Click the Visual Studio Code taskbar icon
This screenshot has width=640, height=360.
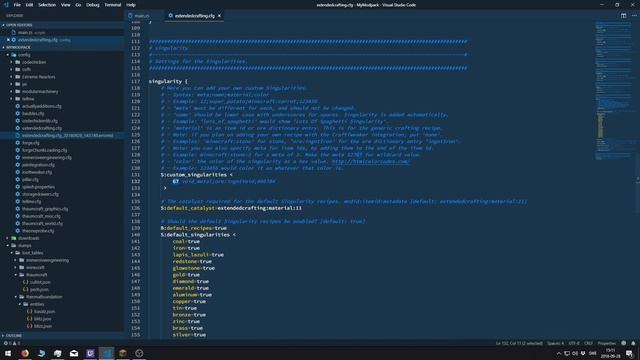(x=107, y=353)
